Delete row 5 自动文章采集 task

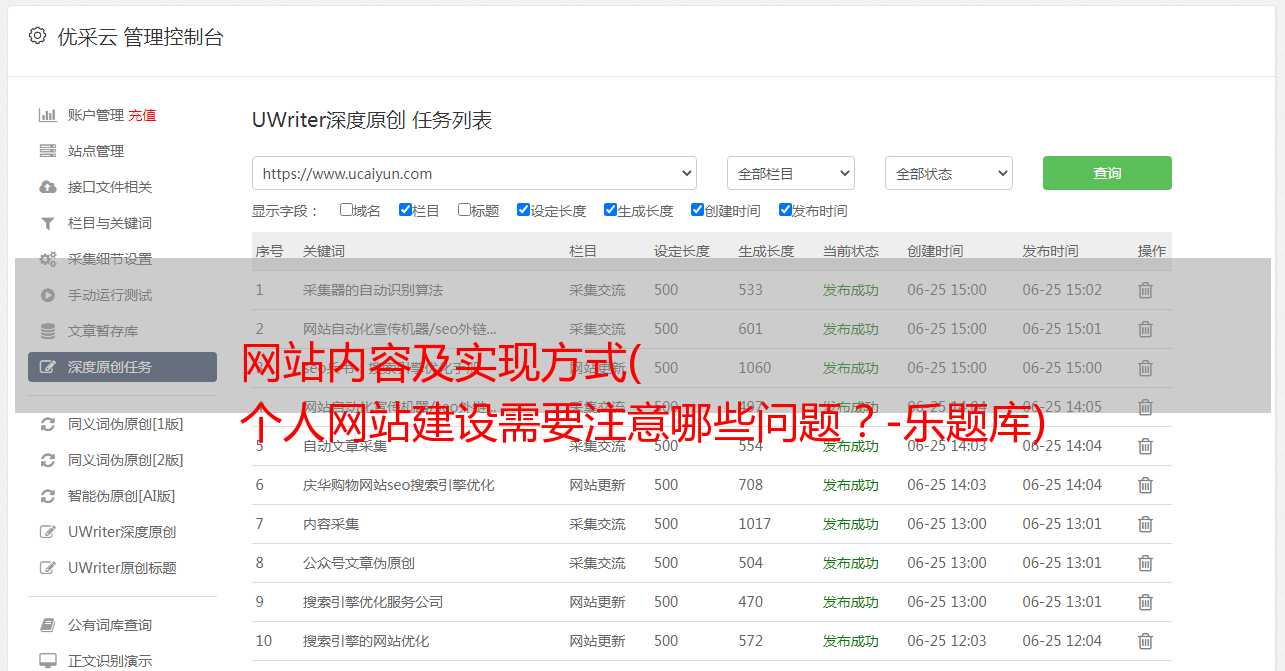1146,446
